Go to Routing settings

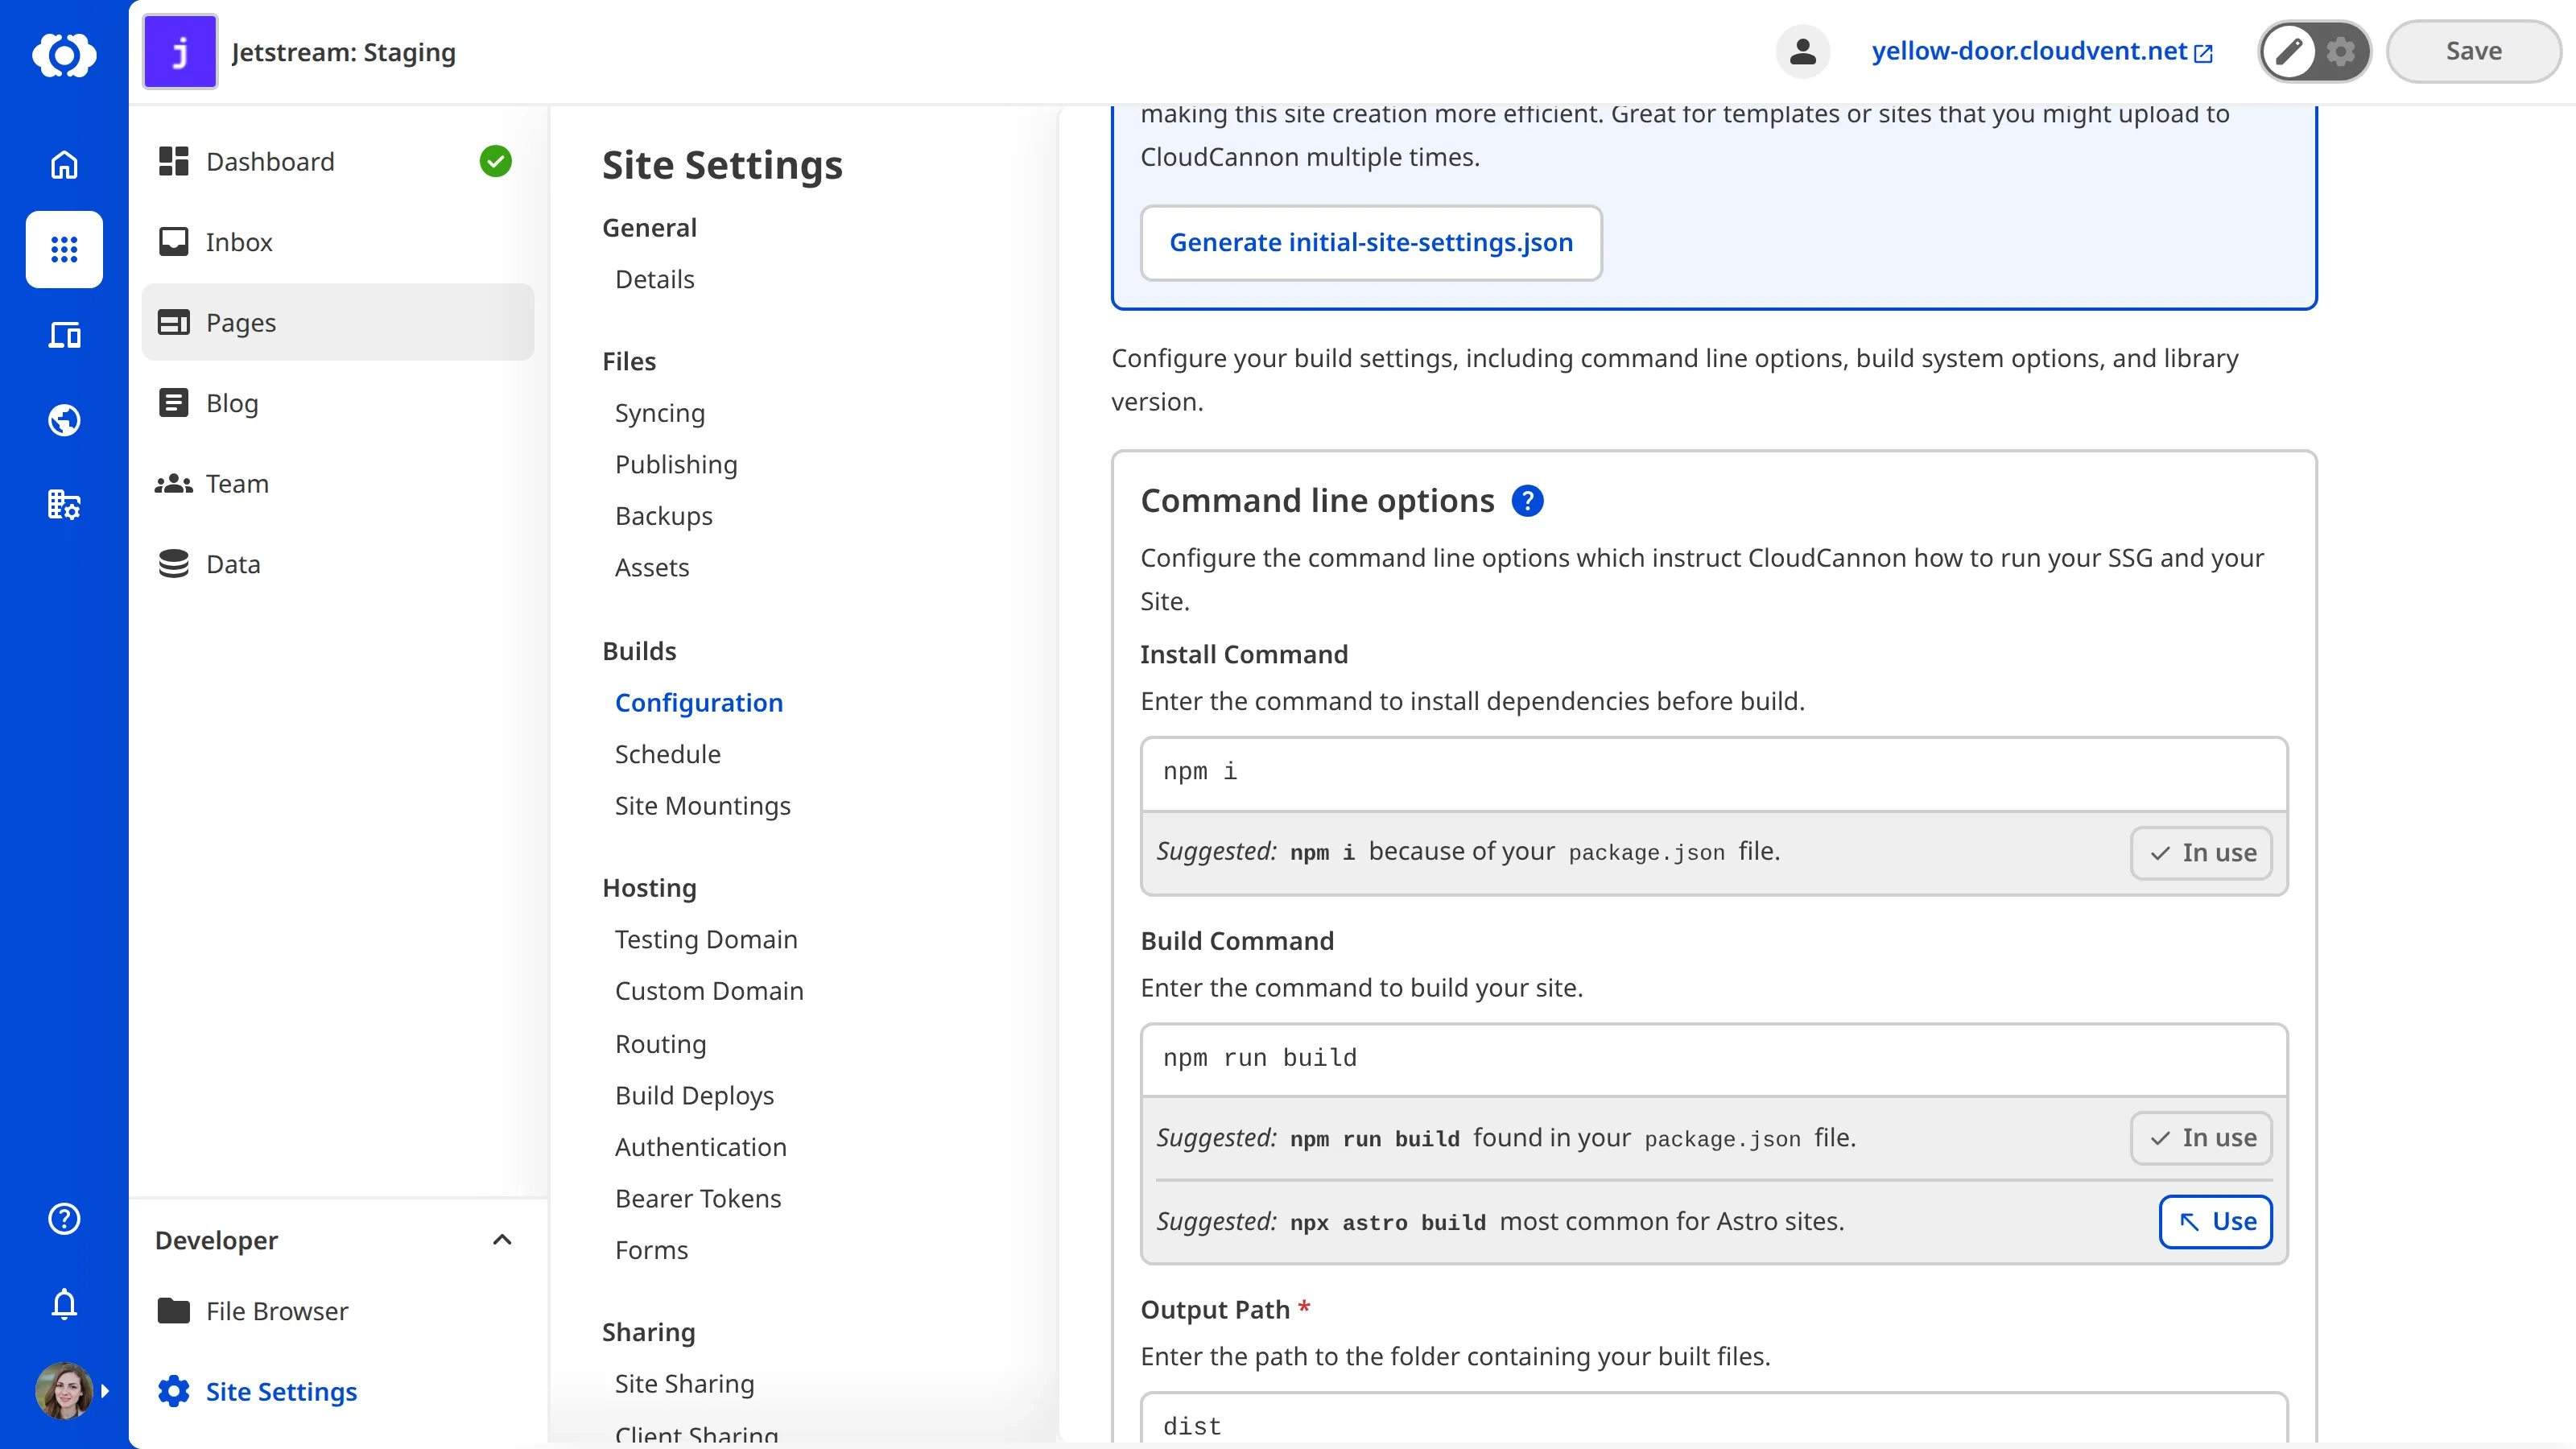coord(660,1044)
